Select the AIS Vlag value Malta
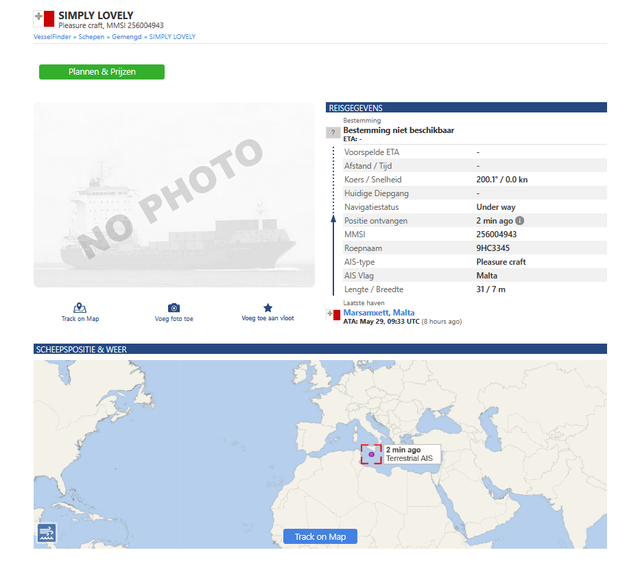Image resolution: width=640 pixels, height=561 pixels. click(487, 276)
